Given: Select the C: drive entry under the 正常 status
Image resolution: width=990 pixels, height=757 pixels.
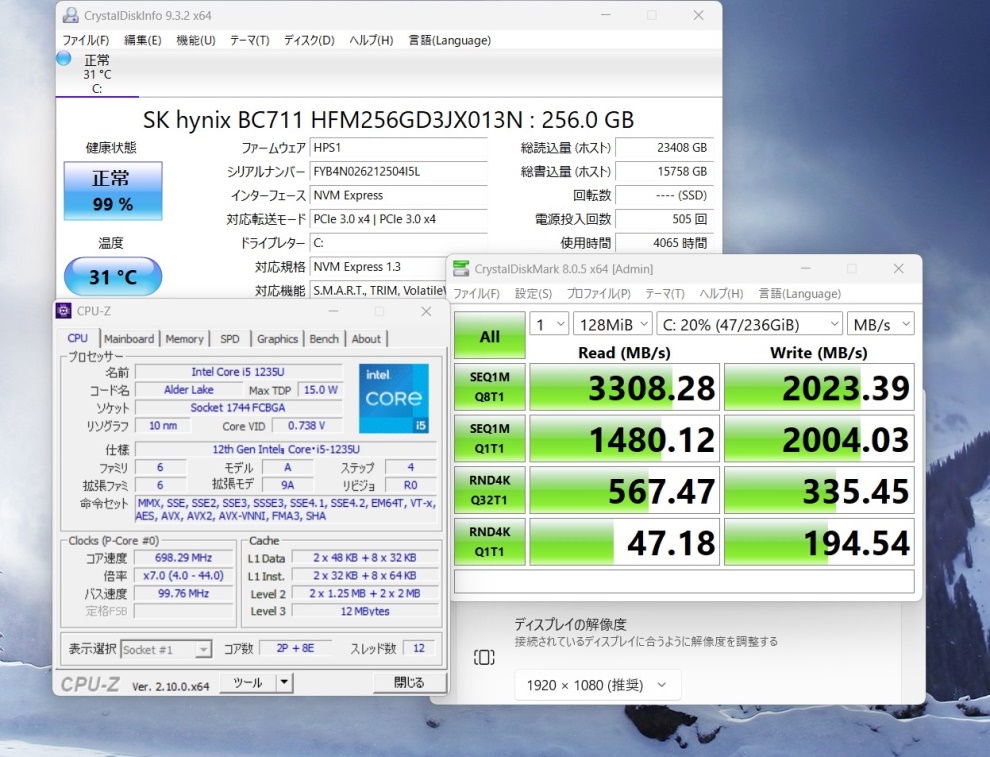Looking at the screenshot, I should [x=97, y=75].
